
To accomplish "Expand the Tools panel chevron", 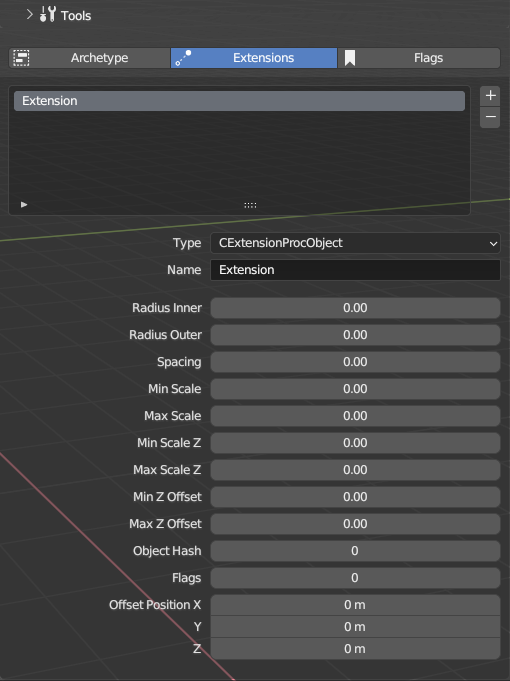I will 29,14.
